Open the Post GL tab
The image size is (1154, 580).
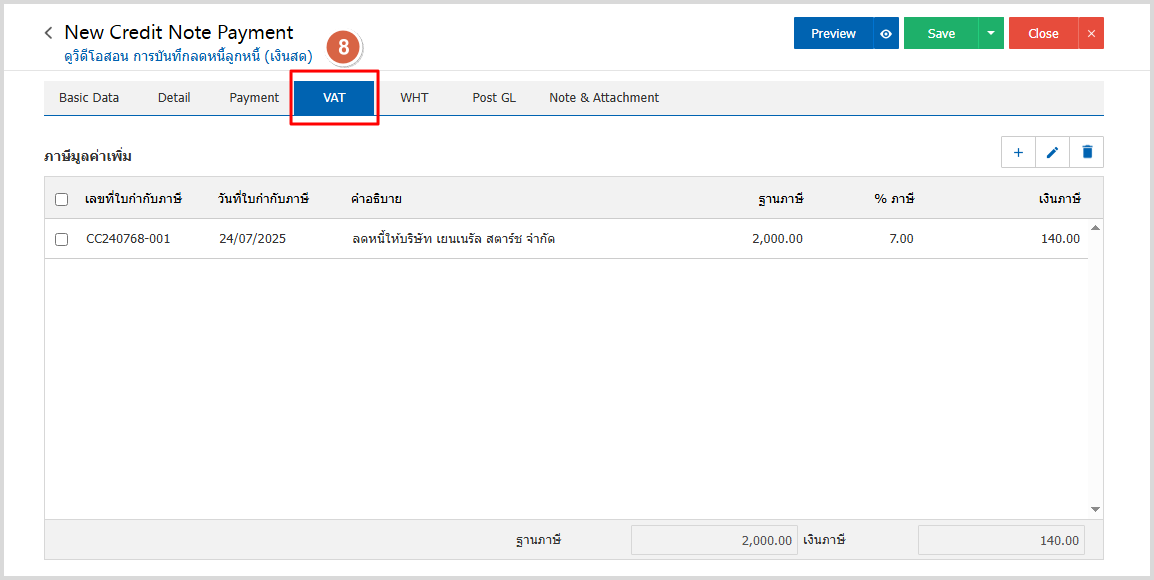pyautogui.click(x=494, y=98)
